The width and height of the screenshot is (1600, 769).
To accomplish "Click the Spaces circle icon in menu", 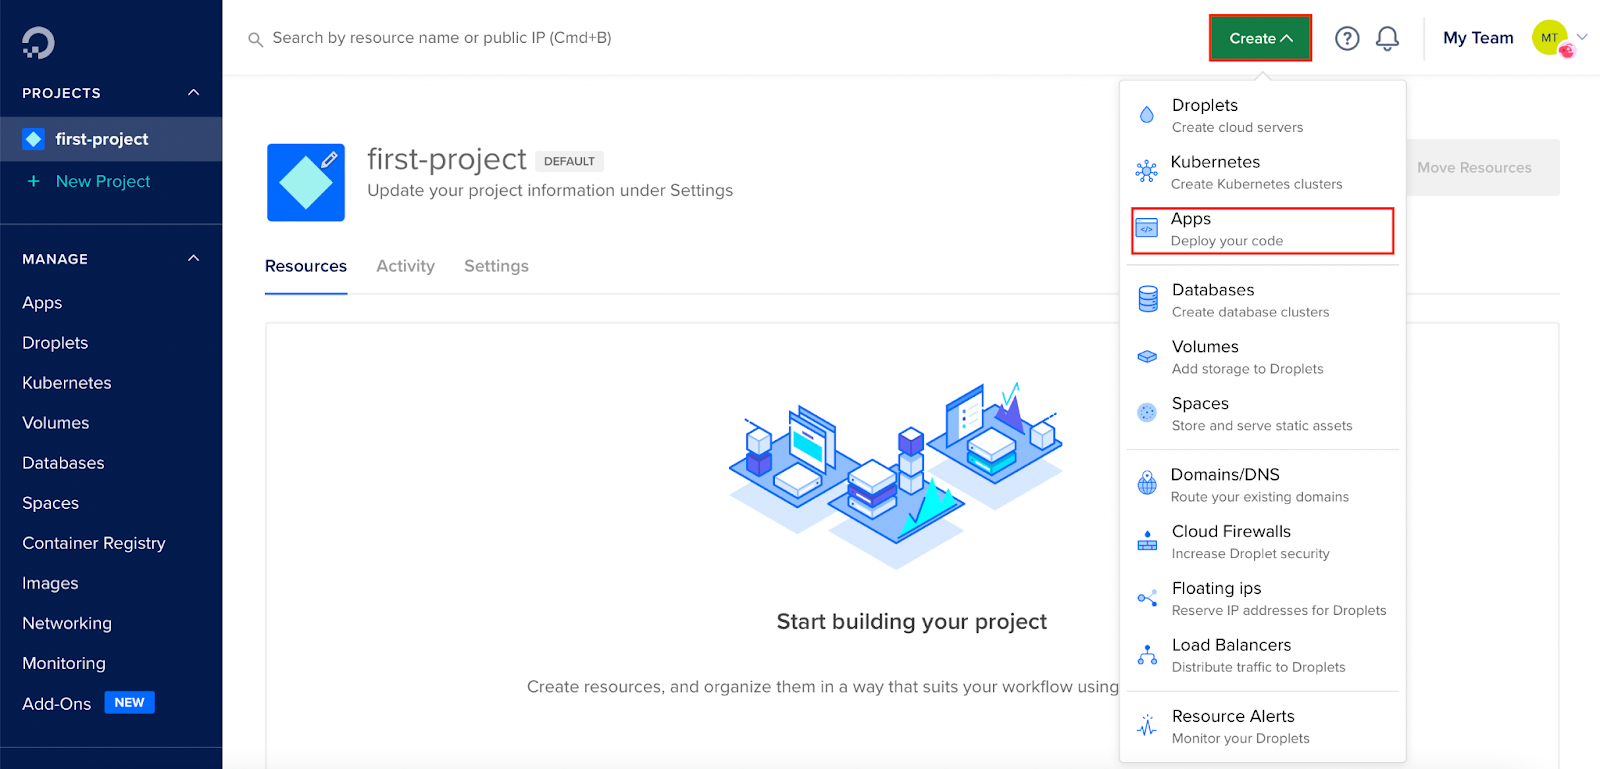I will tap(1147, 412).
